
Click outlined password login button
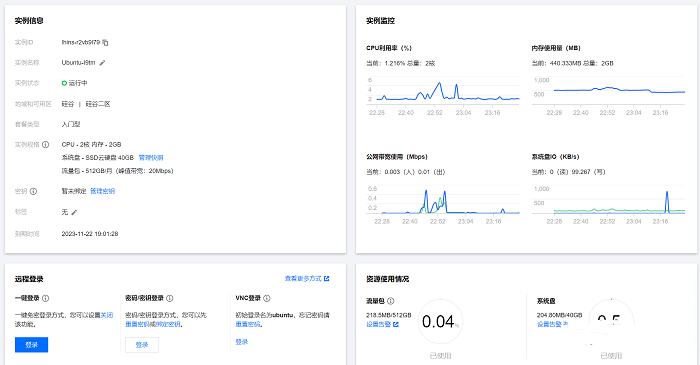[x=142, y=345]
